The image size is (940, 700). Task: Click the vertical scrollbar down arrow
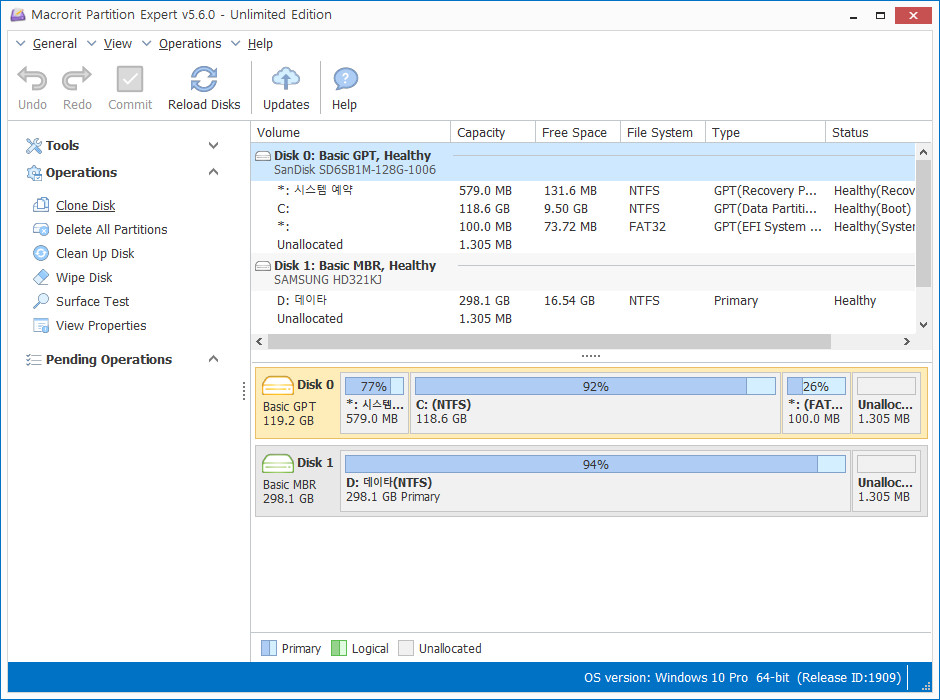point(923,325)
